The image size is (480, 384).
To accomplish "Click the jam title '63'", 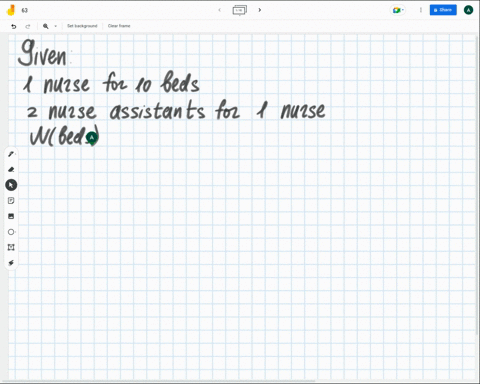I will 25,10.
